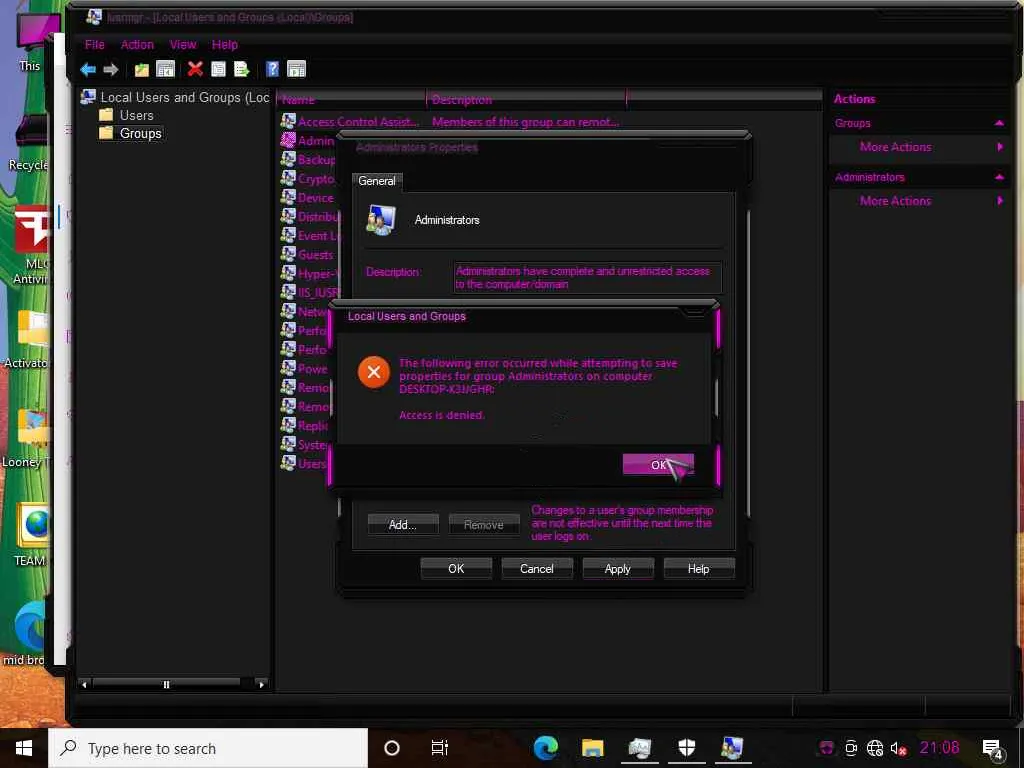Click the Up one level folder icon
The image size is (1024, 768).
click(142, 69)
